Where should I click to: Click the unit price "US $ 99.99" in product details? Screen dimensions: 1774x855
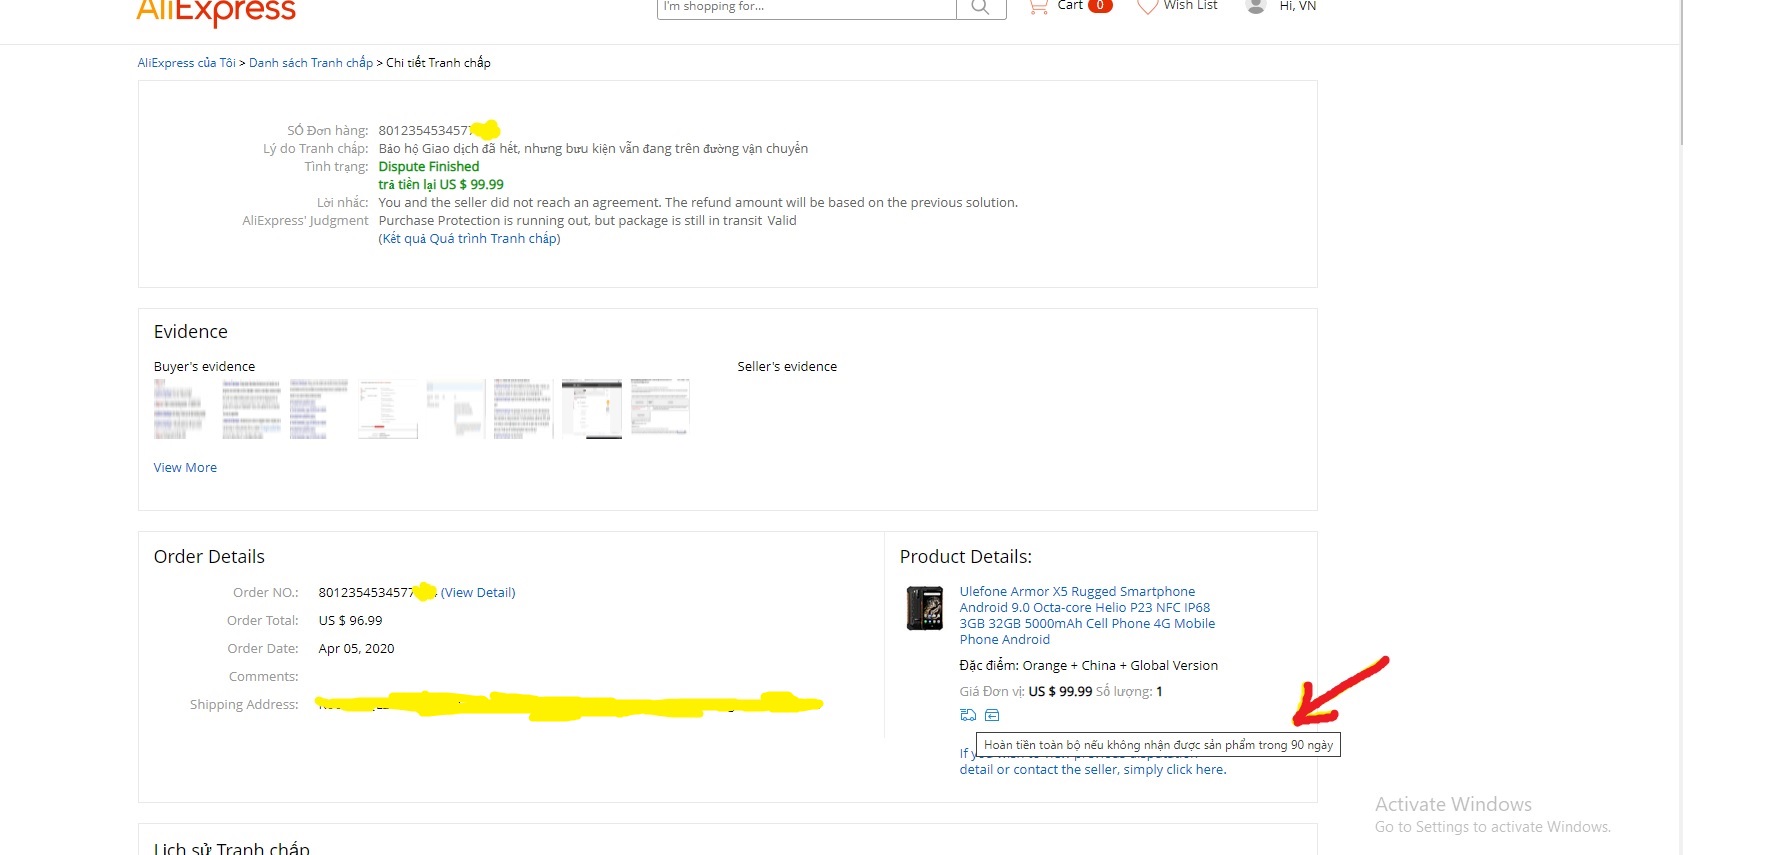[1060, 692]
